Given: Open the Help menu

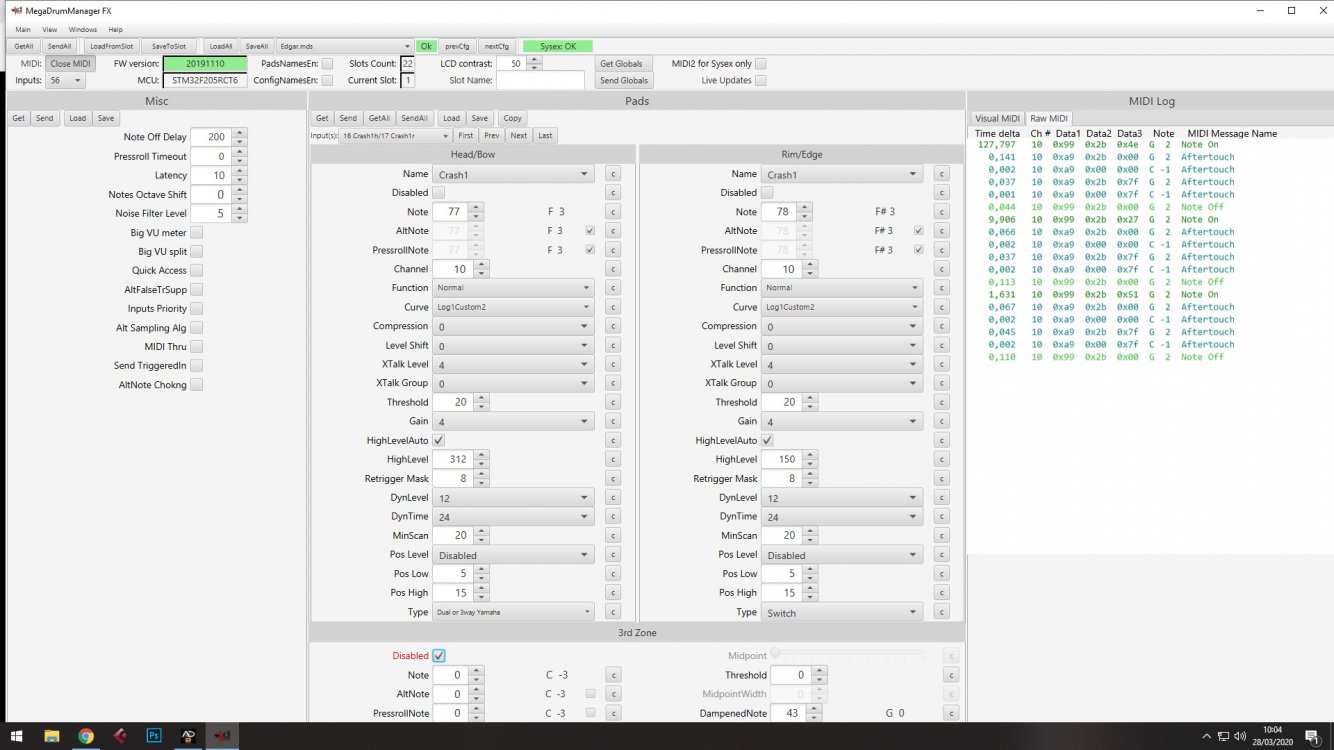Looking at the screenshot, I should point(115,30).
